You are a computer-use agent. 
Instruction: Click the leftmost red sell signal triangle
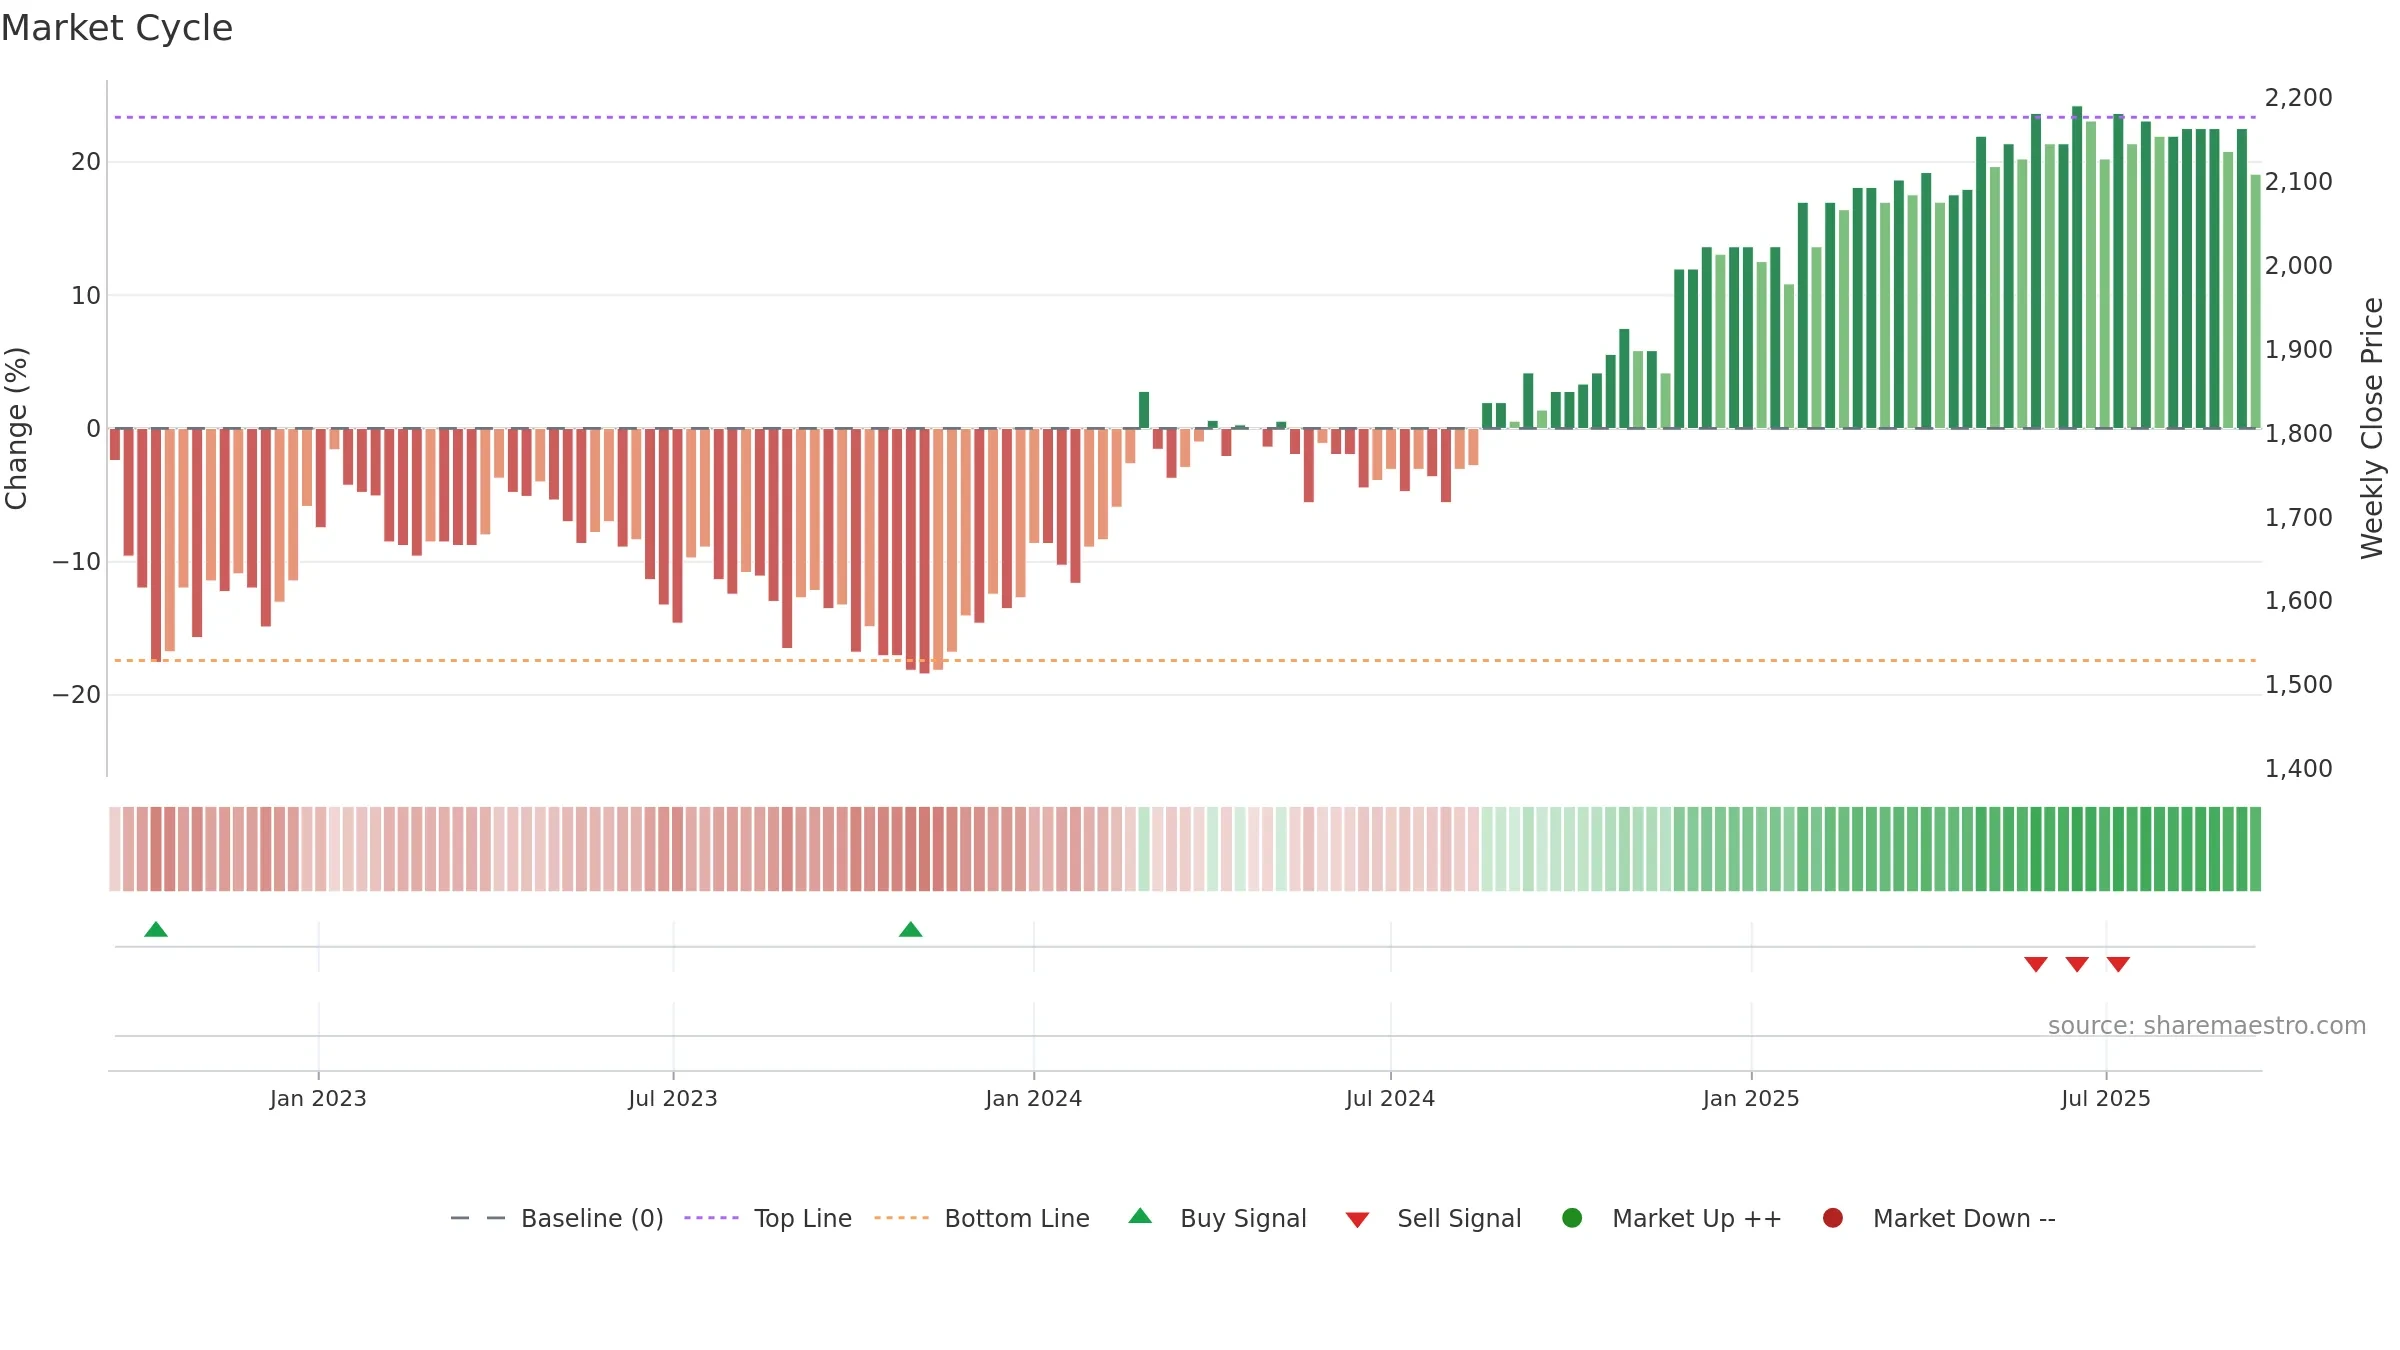click(2036, 964)
